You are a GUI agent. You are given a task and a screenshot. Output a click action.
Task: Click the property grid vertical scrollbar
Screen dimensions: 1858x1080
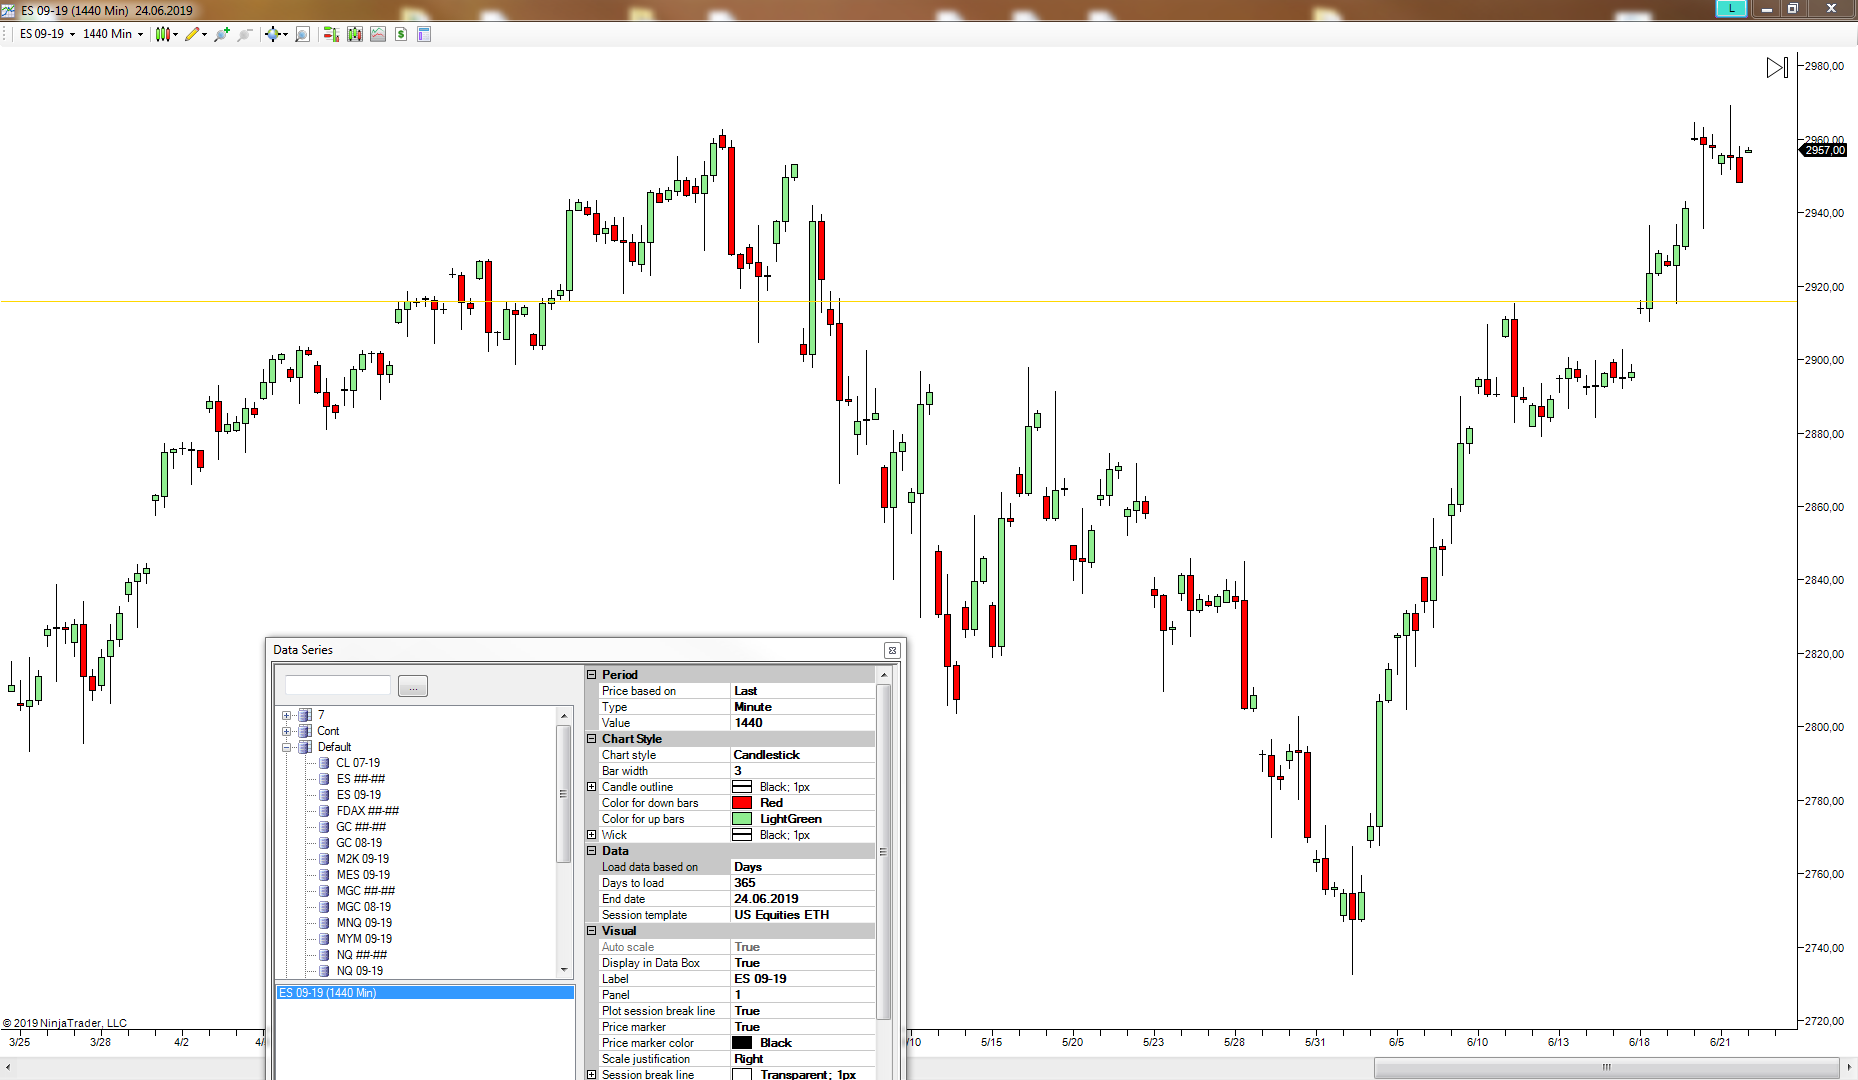[883, 850]
